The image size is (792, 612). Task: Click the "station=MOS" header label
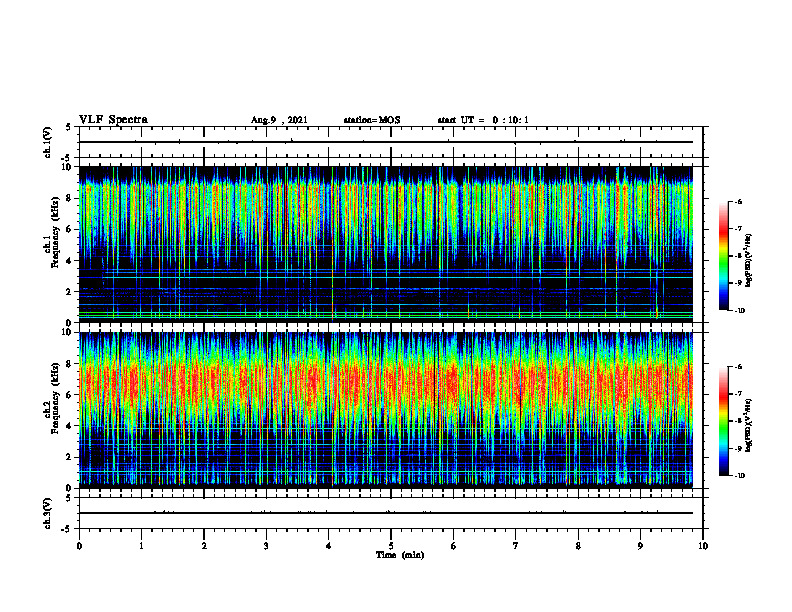tap(372, 120)
